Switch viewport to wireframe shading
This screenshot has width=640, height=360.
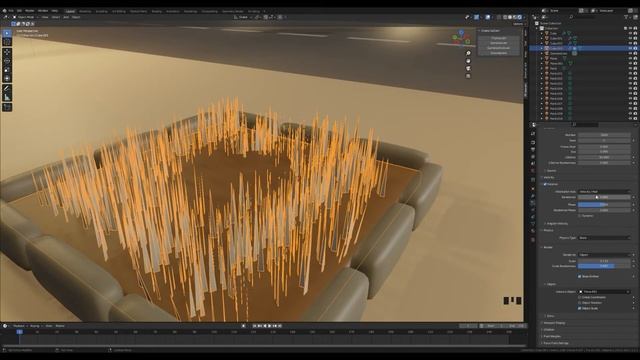(x=505, y=17)
